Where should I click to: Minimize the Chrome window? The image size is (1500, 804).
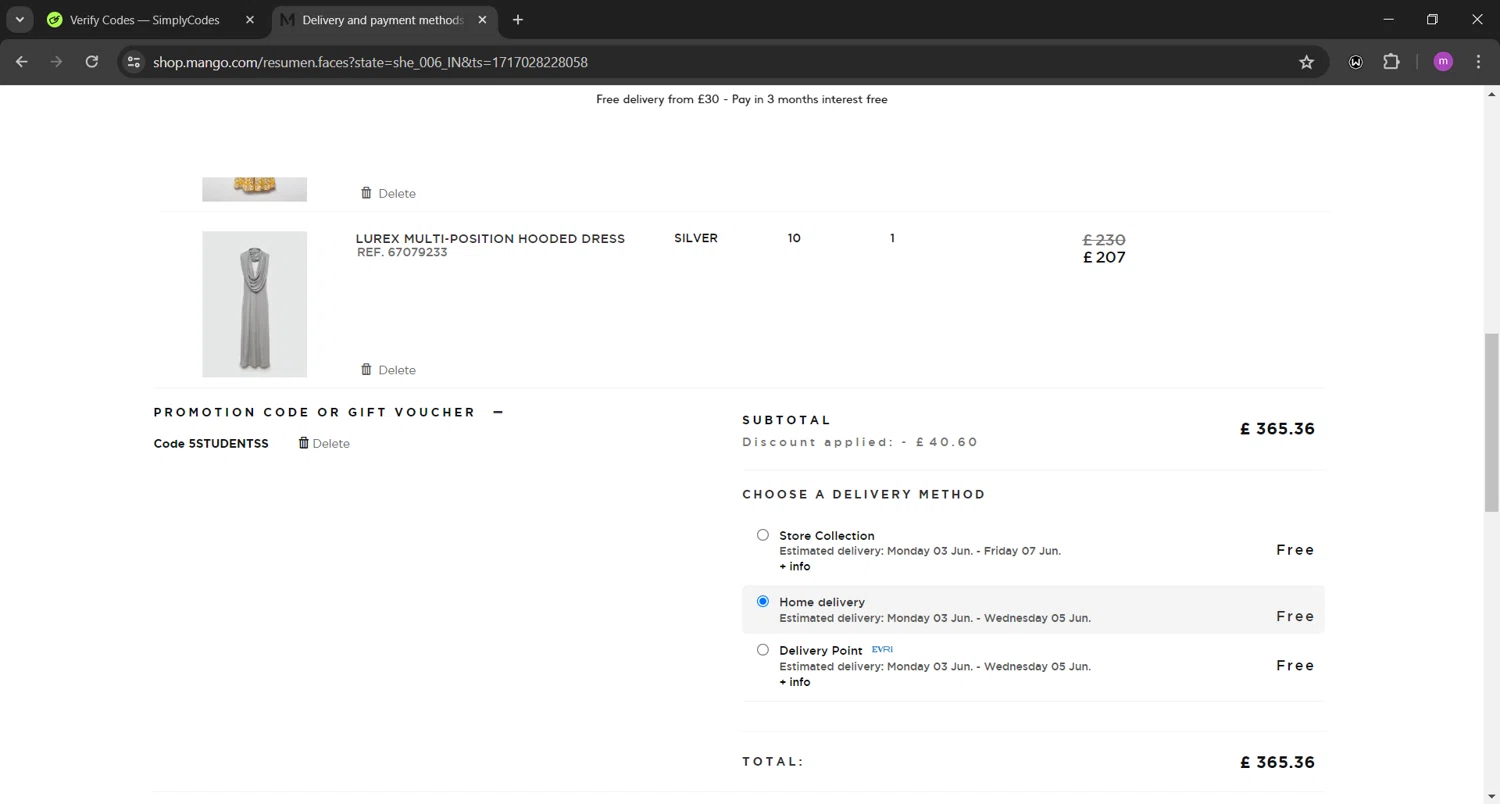tap(1388, 19)
